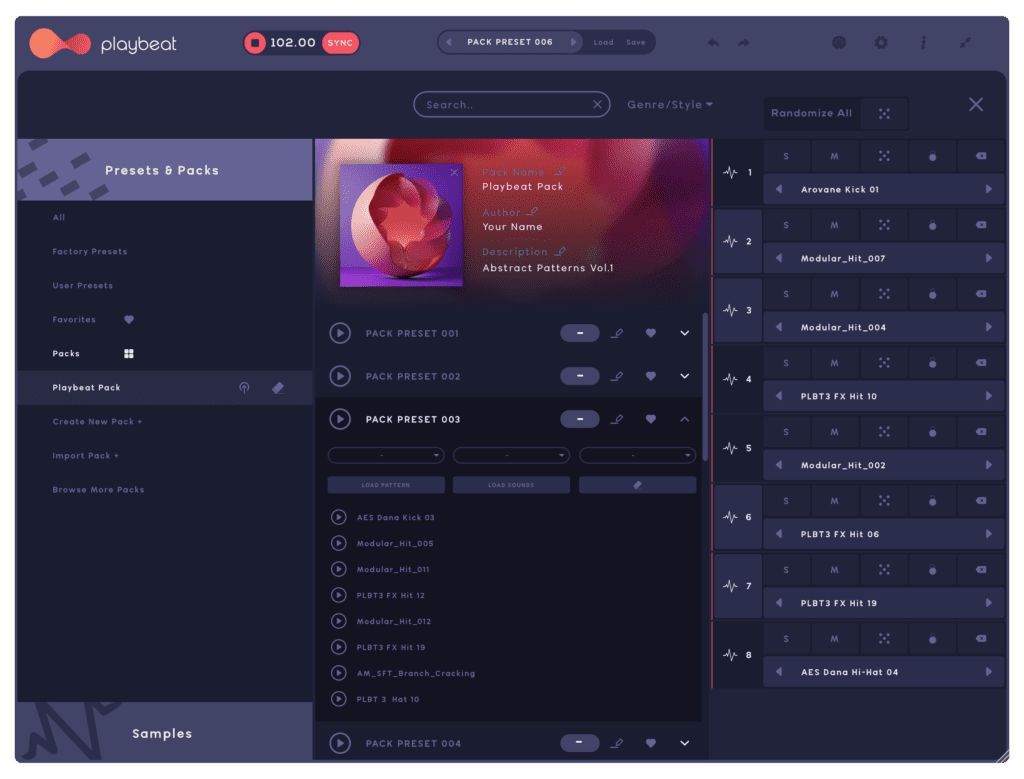Image resolution: width=1024 pixels, height=779 pixels.
Task: Expand PACK PRESET 002 chevron
Action: tap(684, 376)
